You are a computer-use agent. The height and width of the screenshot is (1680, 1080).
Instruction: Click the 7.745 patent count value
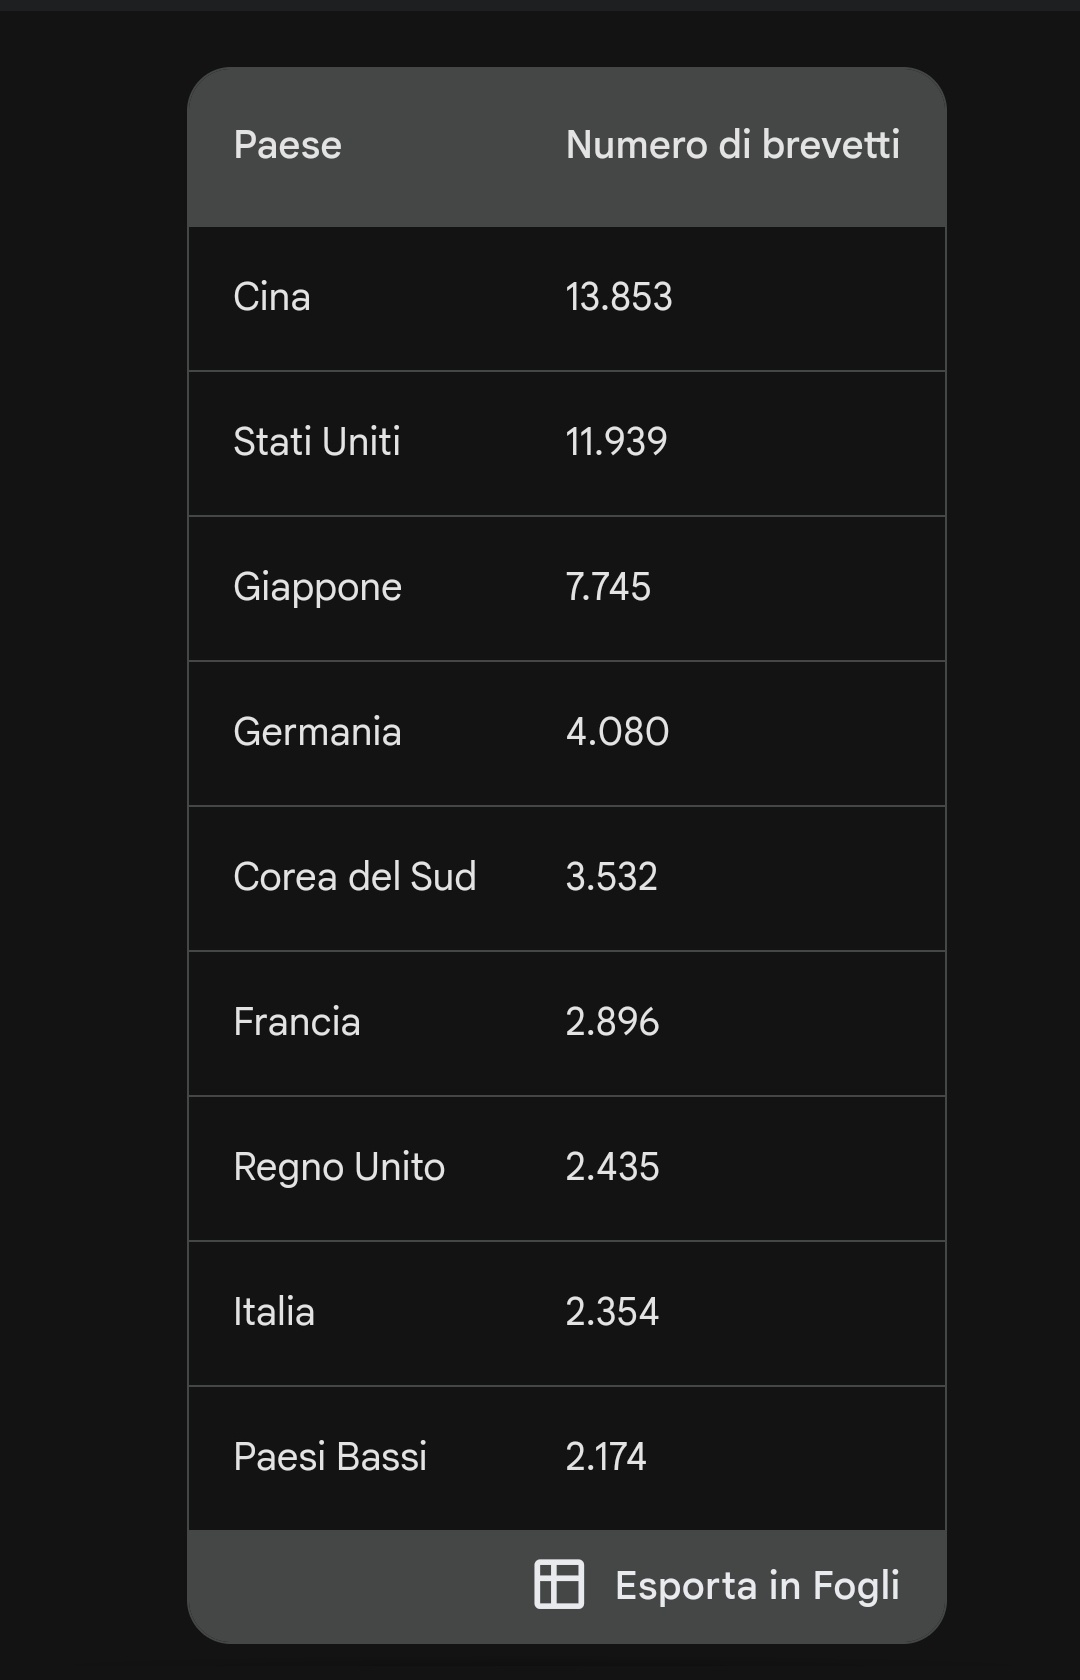click(608, 587)
